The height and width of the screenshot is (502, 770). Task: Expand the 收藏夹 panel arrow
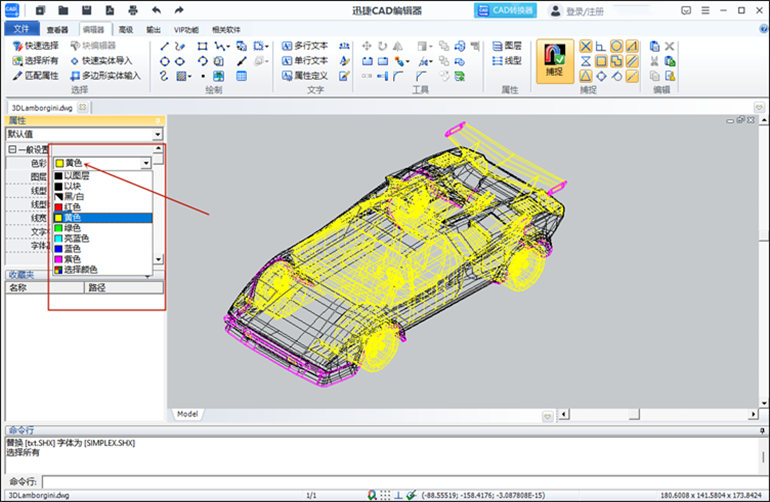(147, 276)
